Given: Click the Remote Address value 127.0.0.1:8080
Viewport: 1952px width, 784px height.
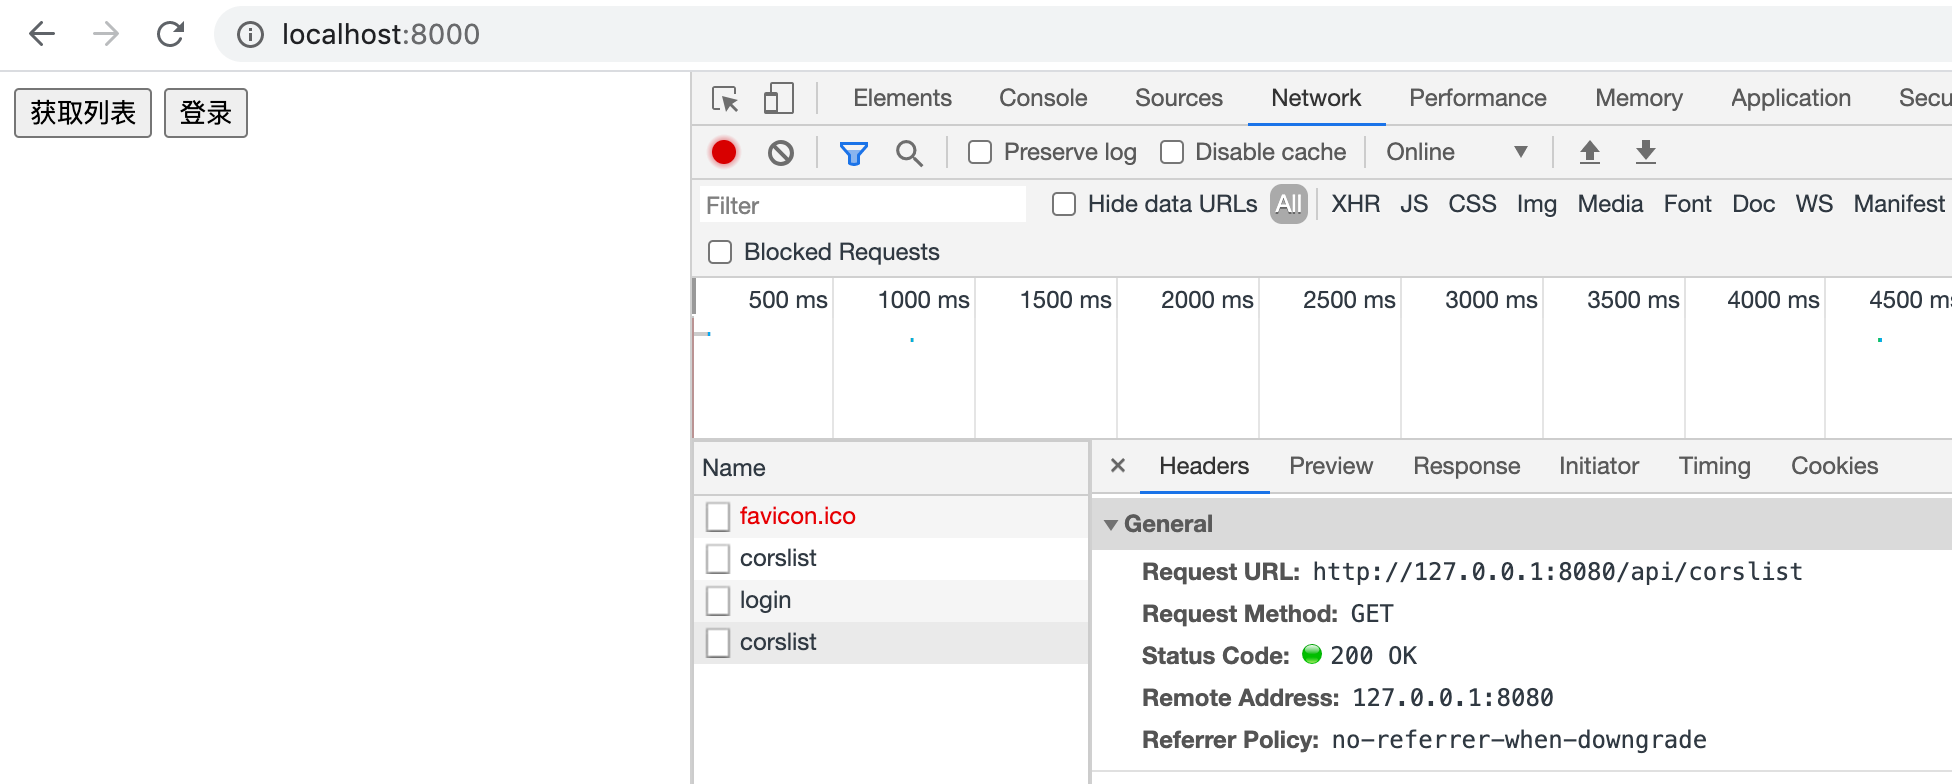Looking at the screenshot, I should (x=1452, y=698).
